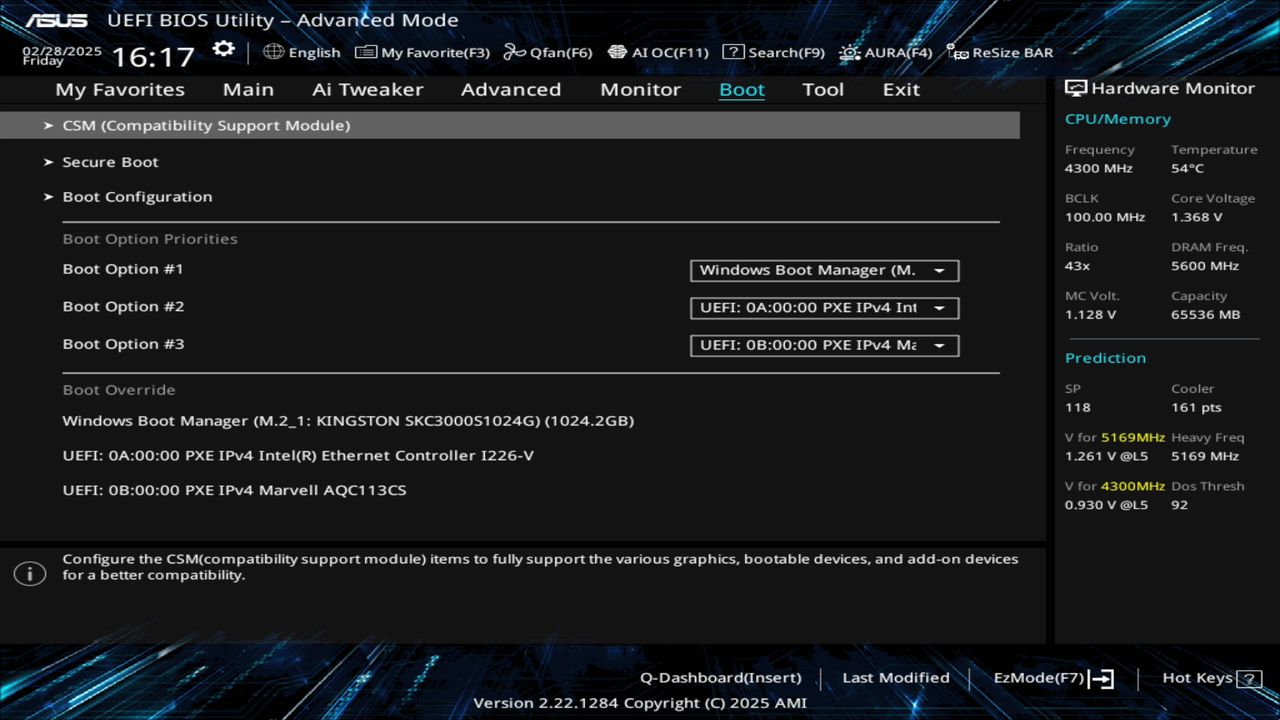Click Boot Option #3 label
Screen dimensions: 1280x720
[123, 344]
